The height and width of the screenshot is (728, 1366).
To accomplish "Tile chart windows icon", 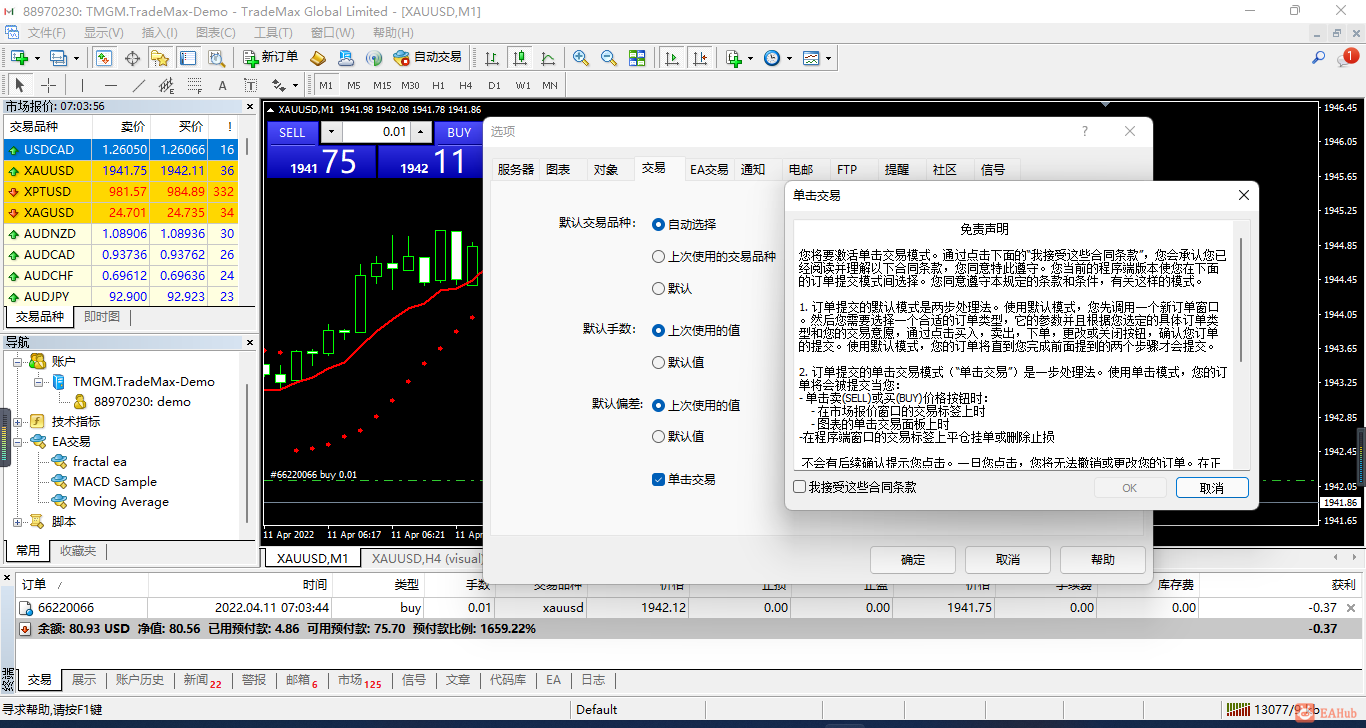I will pos(636,58).
